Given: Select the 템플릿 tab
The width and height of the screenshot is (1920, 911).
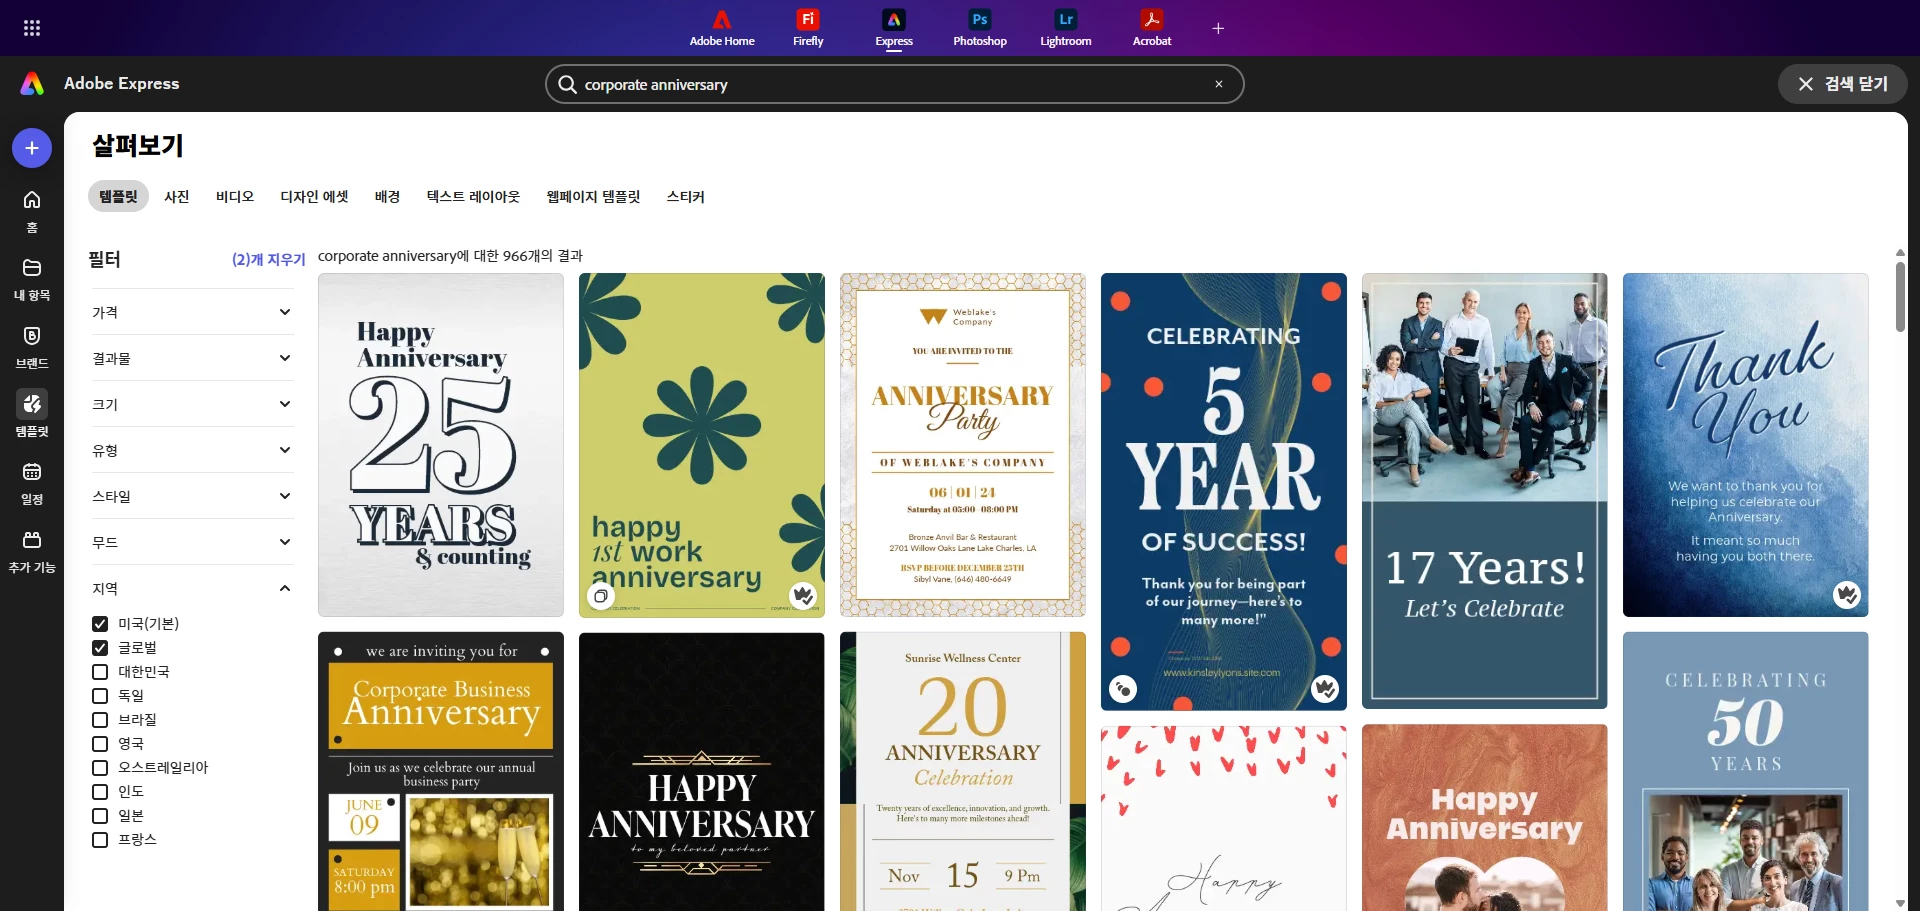Looking at the screenshot, I should (x=119, y=197).
